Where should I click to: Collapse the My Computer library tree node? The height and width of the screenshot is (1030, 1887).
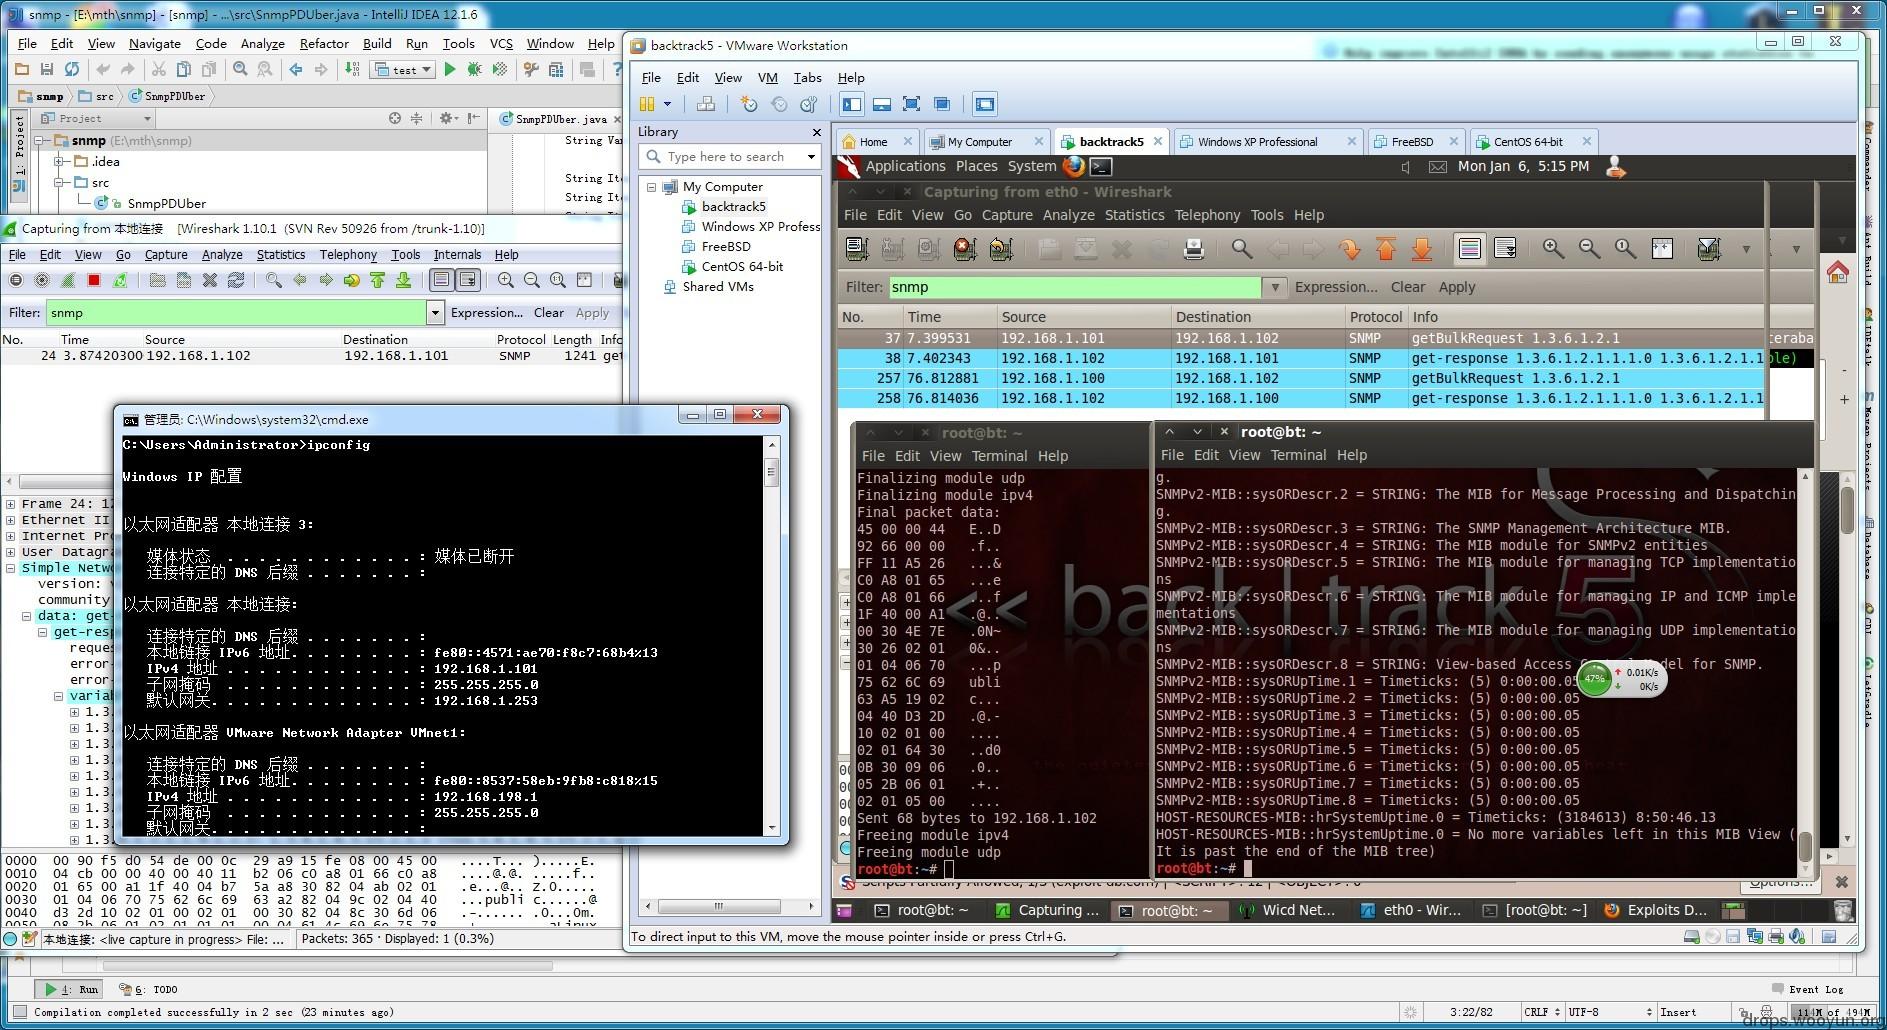652,187
